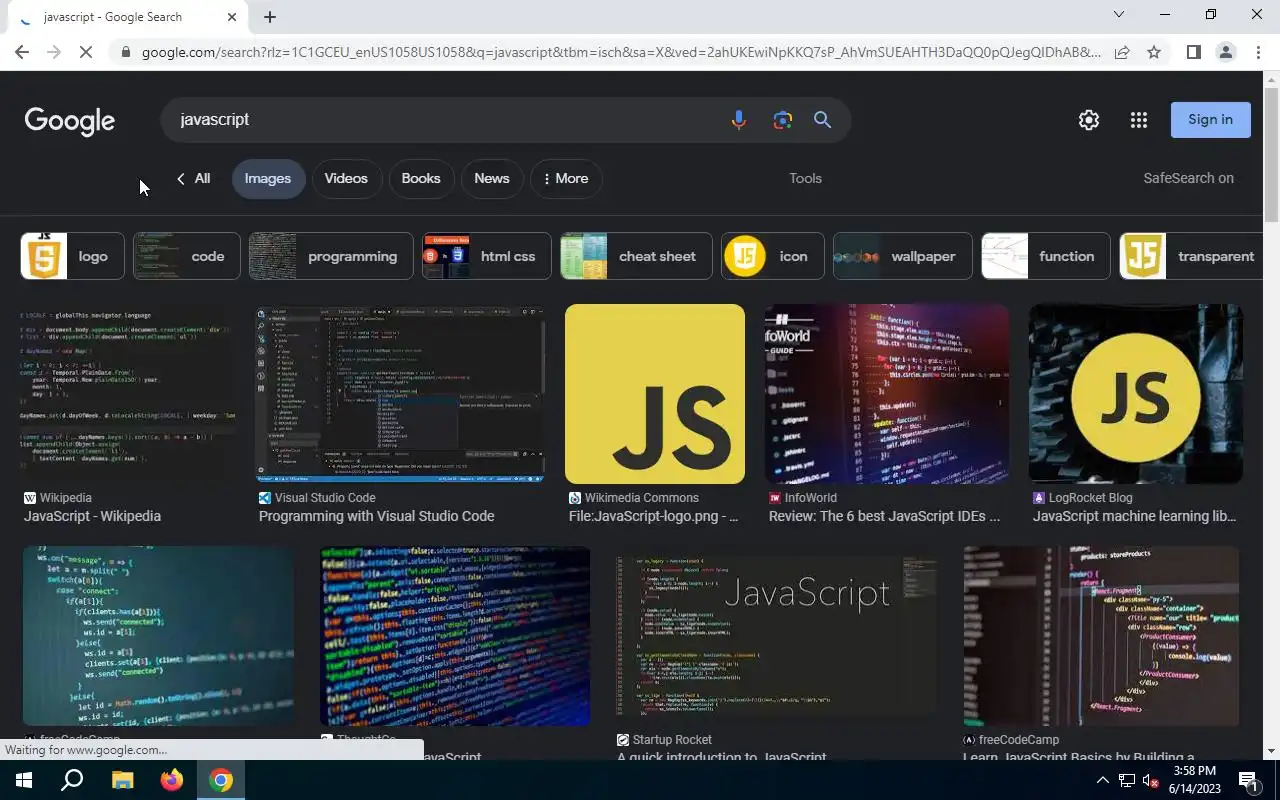Image resolution: width=1280 pixels, height=800 pixels.
Task: Open Chrome tab search chevron
Action: point(1119,15)
